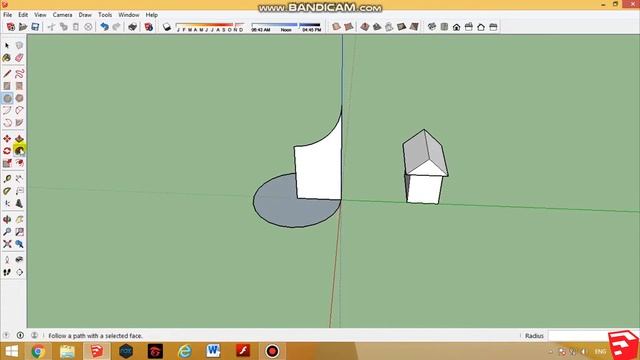Activate the Polygon tool
The width and height of the screenshot is (640, 360).
coord(19,98)
